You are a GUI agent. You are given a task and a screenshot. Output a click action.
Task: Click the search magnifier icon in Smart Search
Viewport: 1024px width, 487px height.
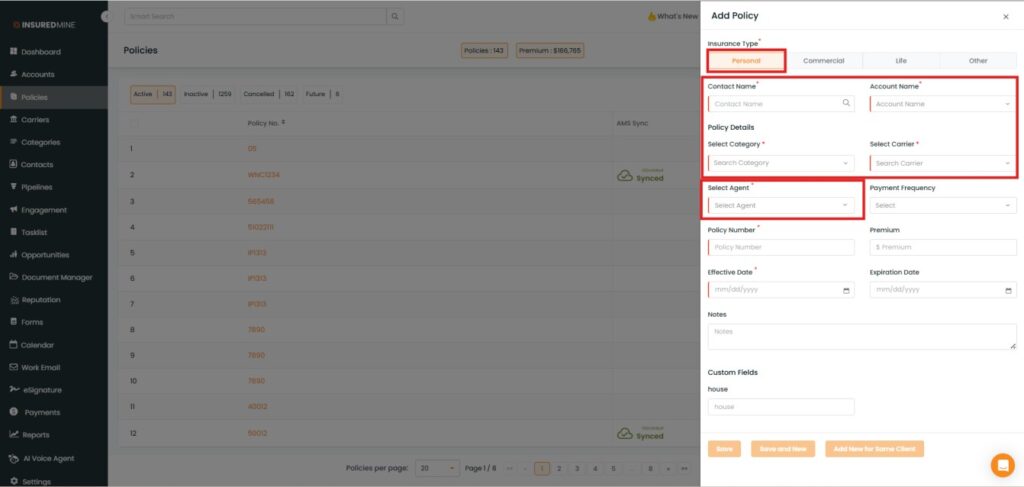click(395, 17)
